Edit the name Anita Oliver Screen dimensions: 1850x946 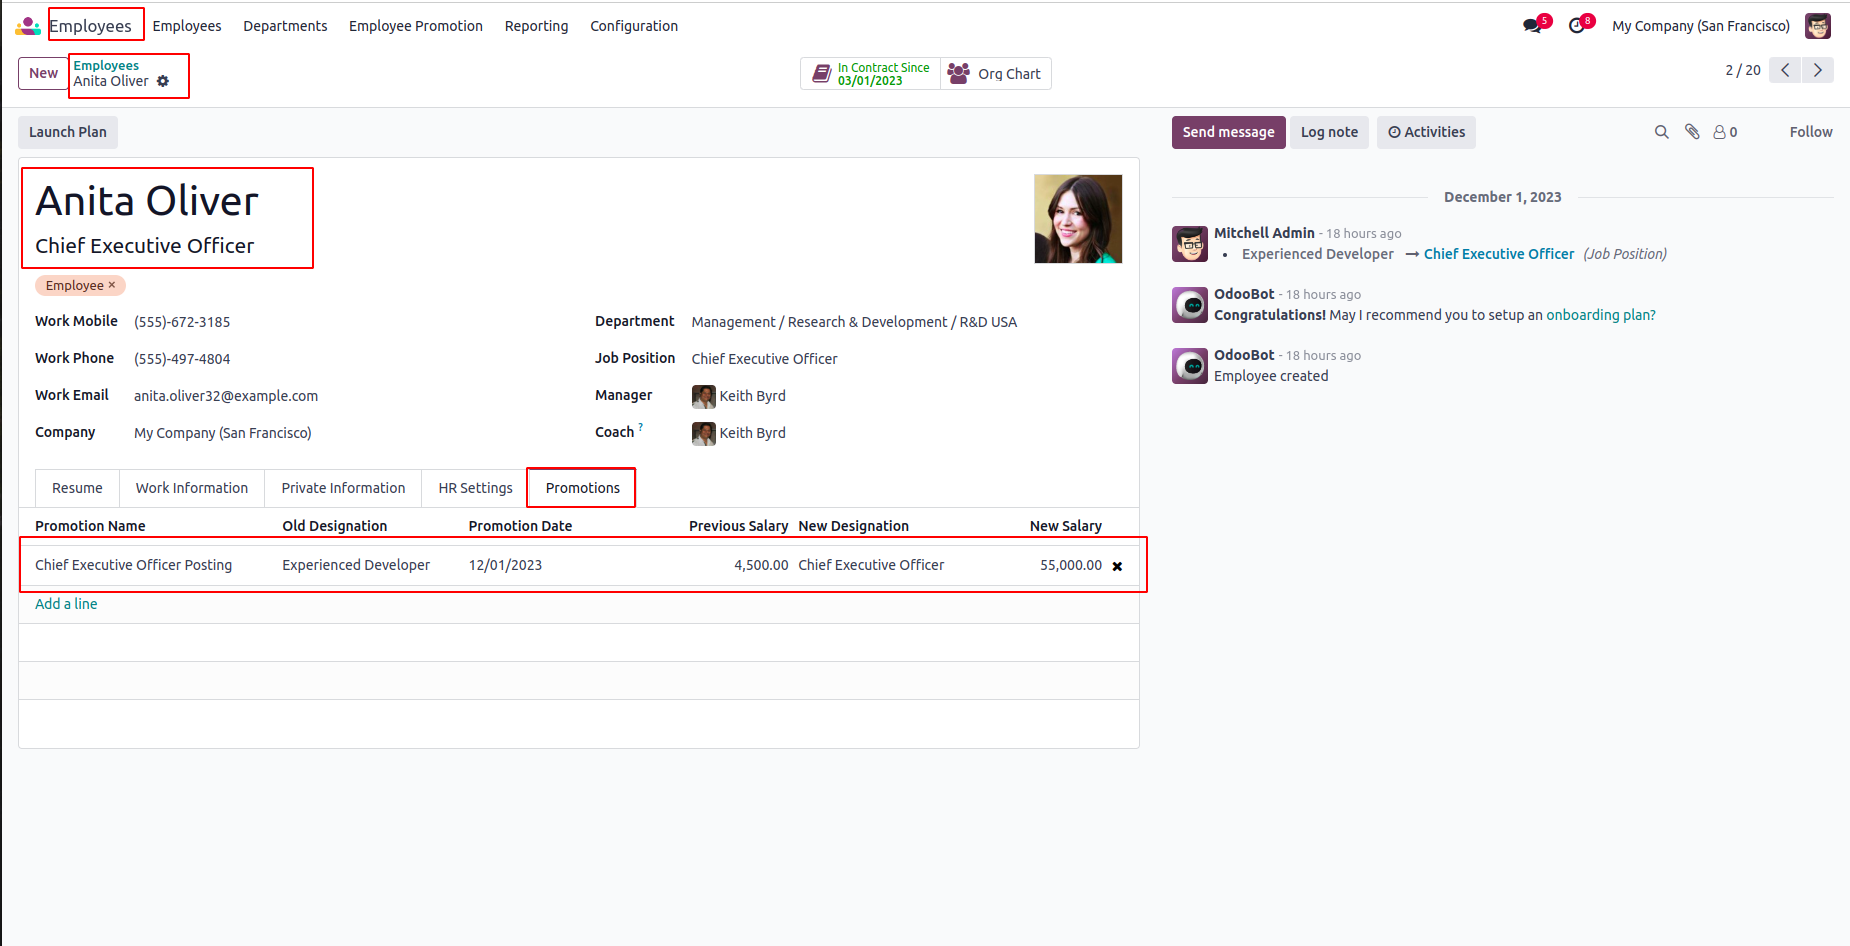pos(147,201)
